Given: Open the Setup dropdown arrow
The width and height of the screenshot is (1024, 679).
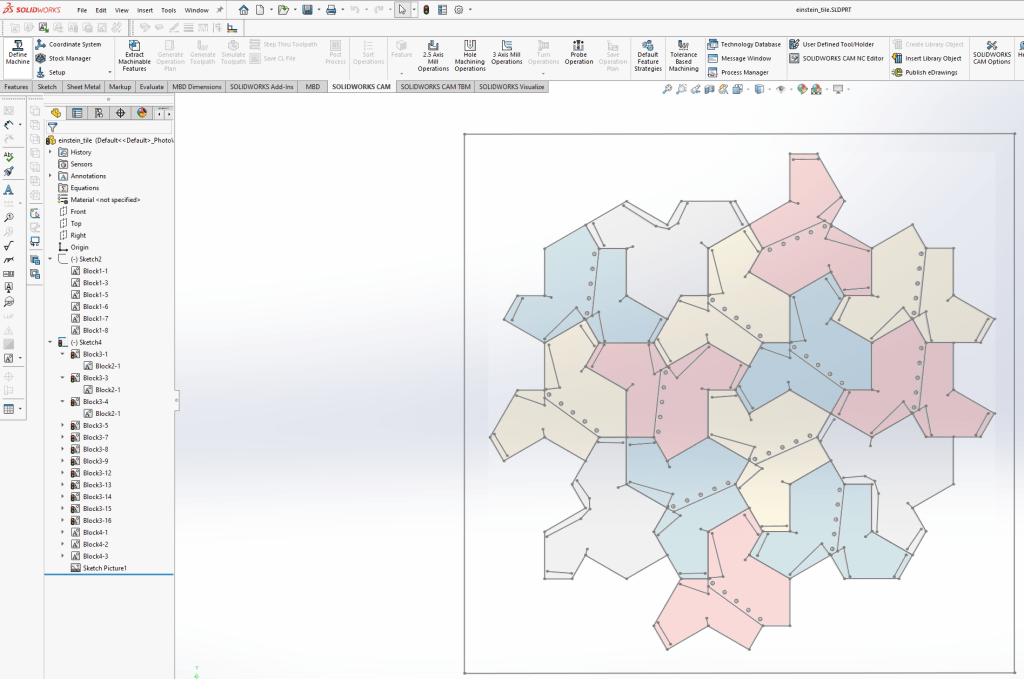Looking at the screenshot, I should pyautogui.click(x=75, y=72).
